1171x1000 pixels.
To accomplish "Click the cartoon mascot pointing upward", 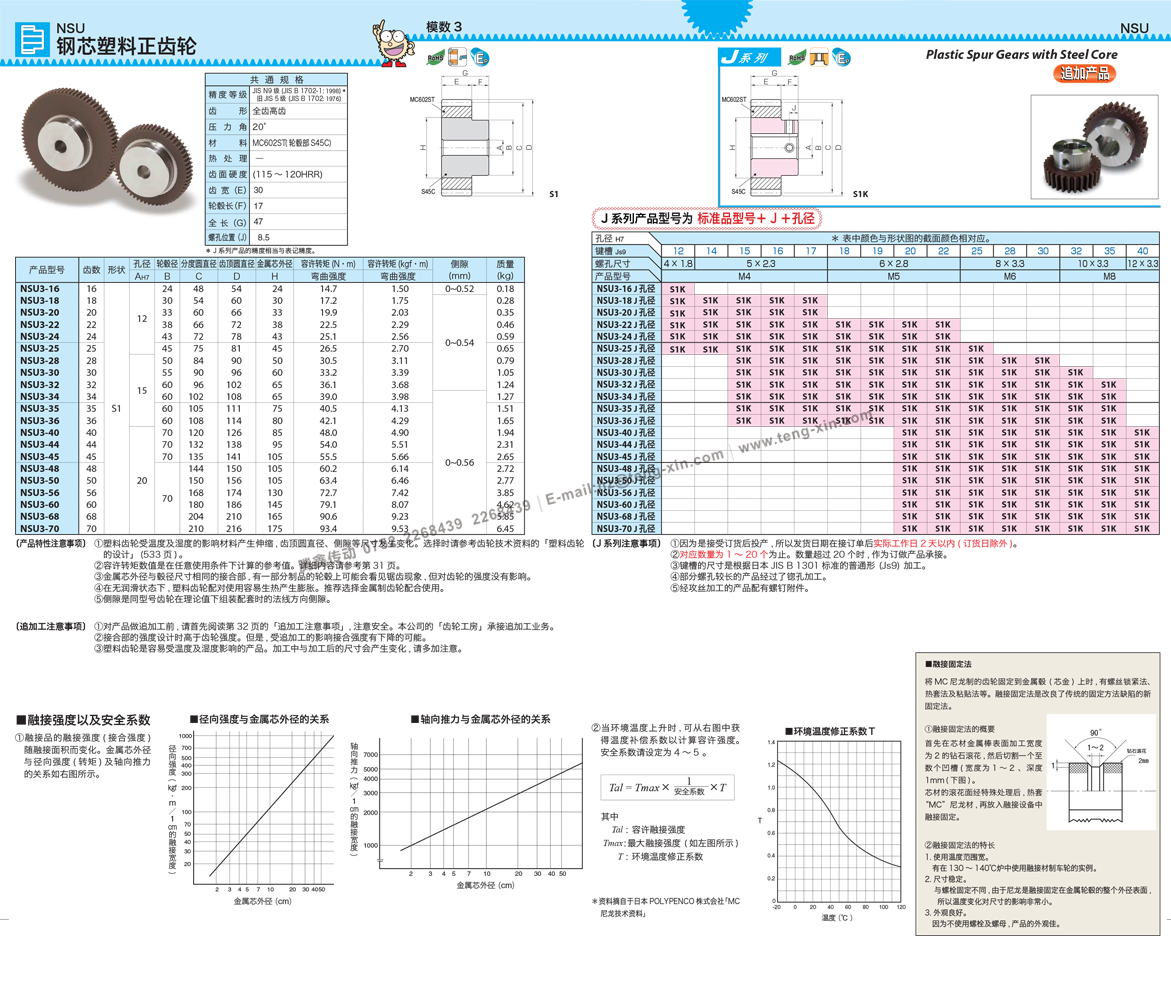I will tap(390, 45).
